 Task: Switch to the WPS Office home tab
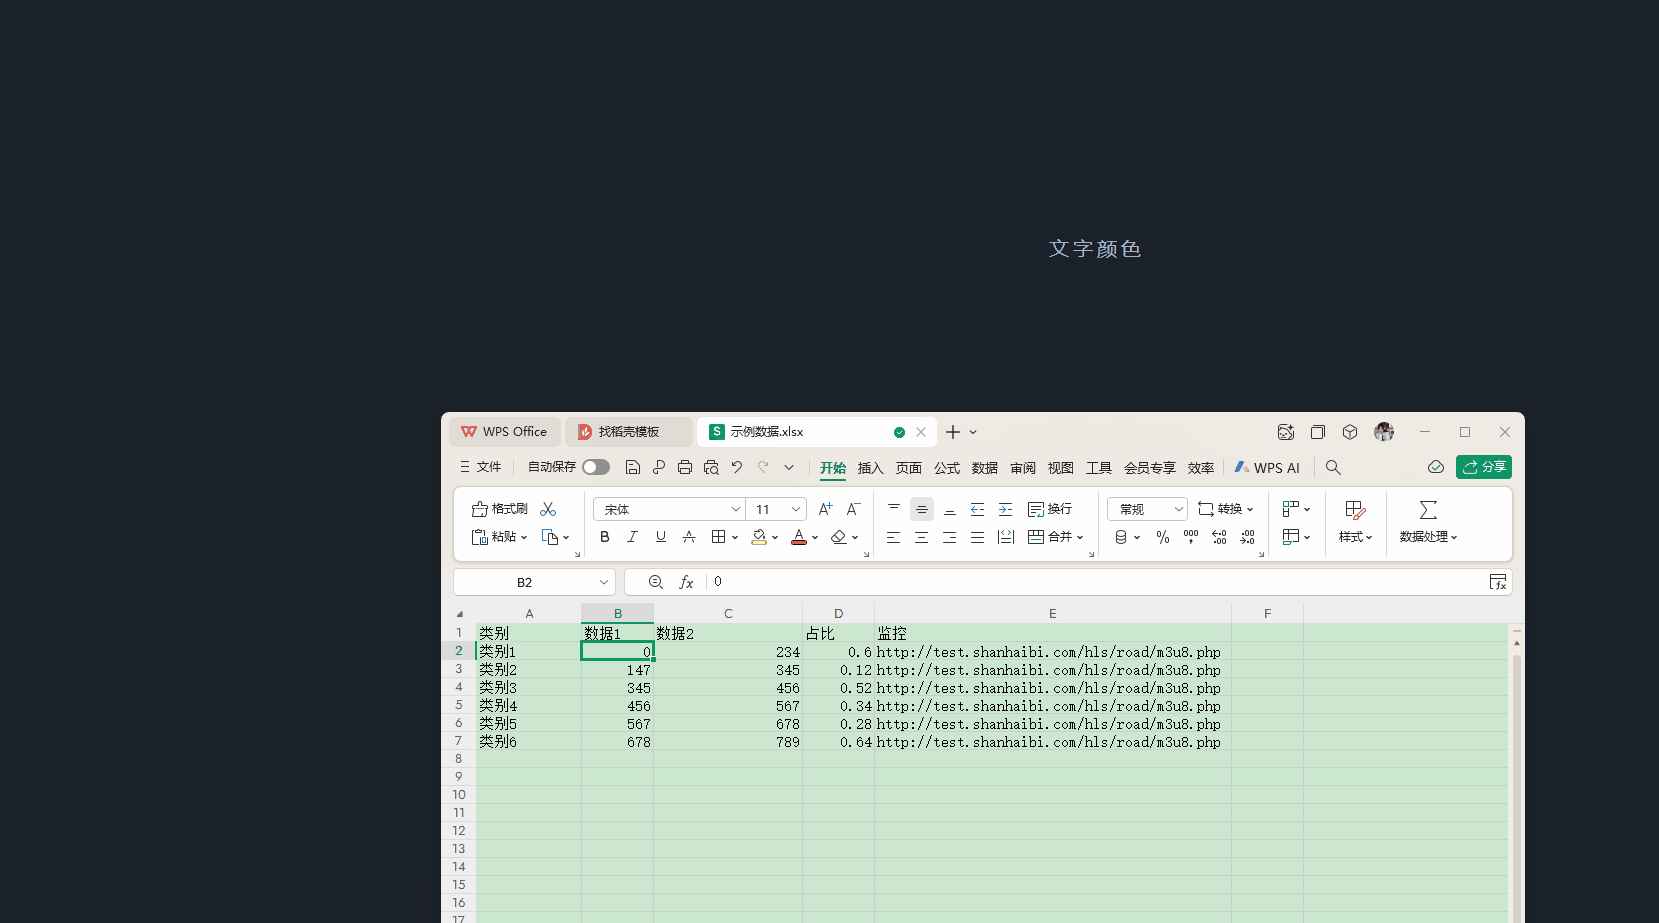coord(505,432)
